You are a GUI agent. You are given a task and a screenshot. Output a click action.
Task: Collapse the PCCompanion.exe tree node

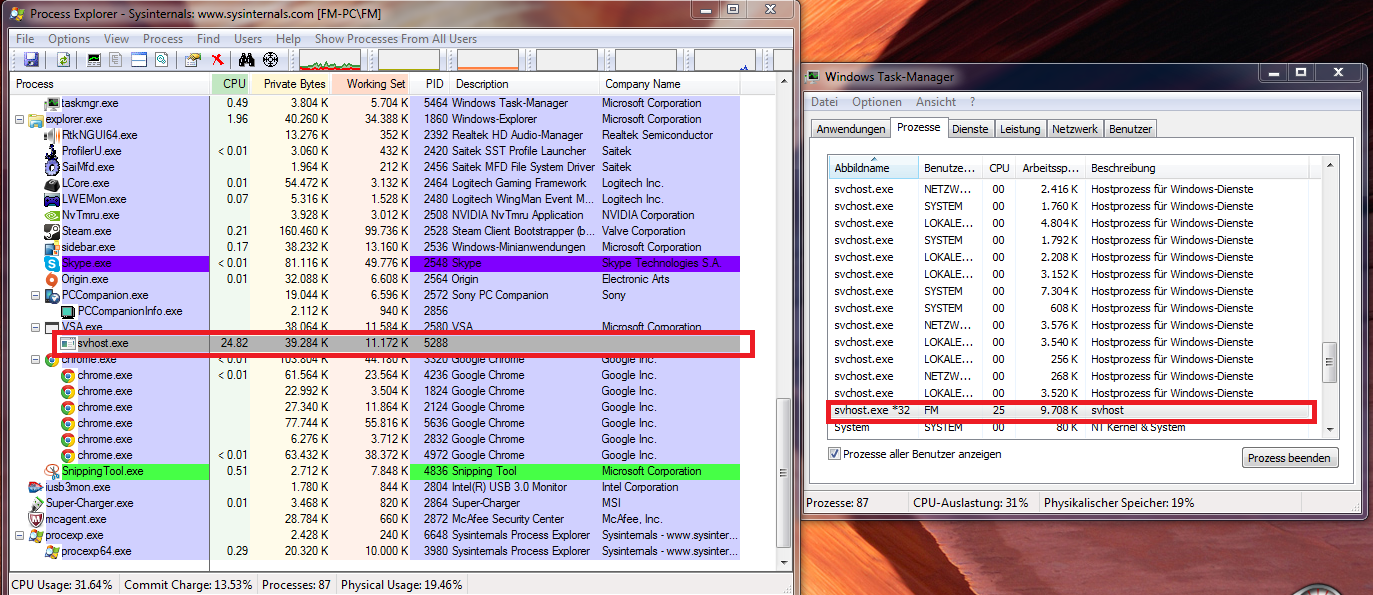click(x=37, y=295)
